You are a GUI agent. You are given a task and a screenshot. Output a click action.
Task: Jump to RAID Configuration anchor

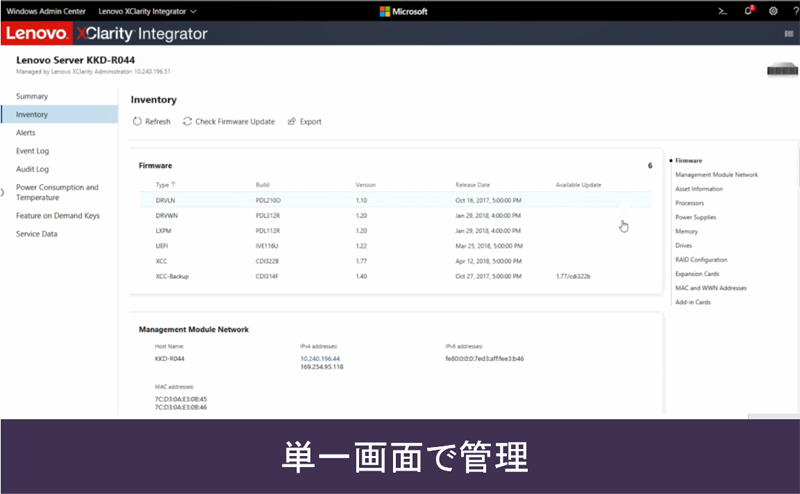[x=701, y=260]
